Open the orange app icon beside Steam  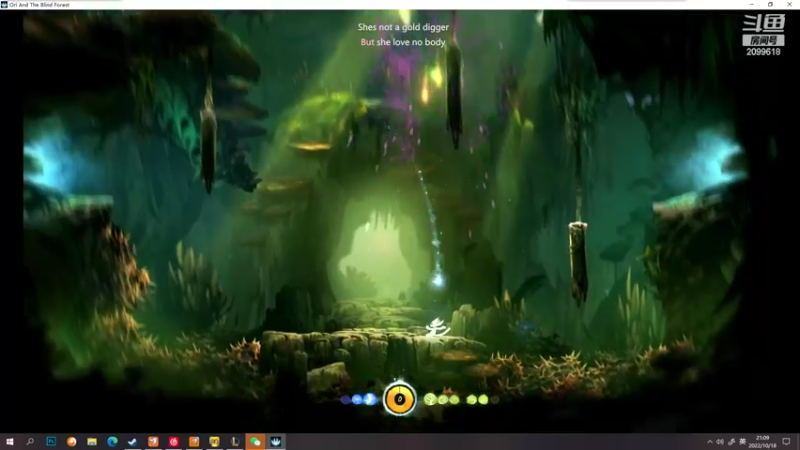click(x=153, y=441)
